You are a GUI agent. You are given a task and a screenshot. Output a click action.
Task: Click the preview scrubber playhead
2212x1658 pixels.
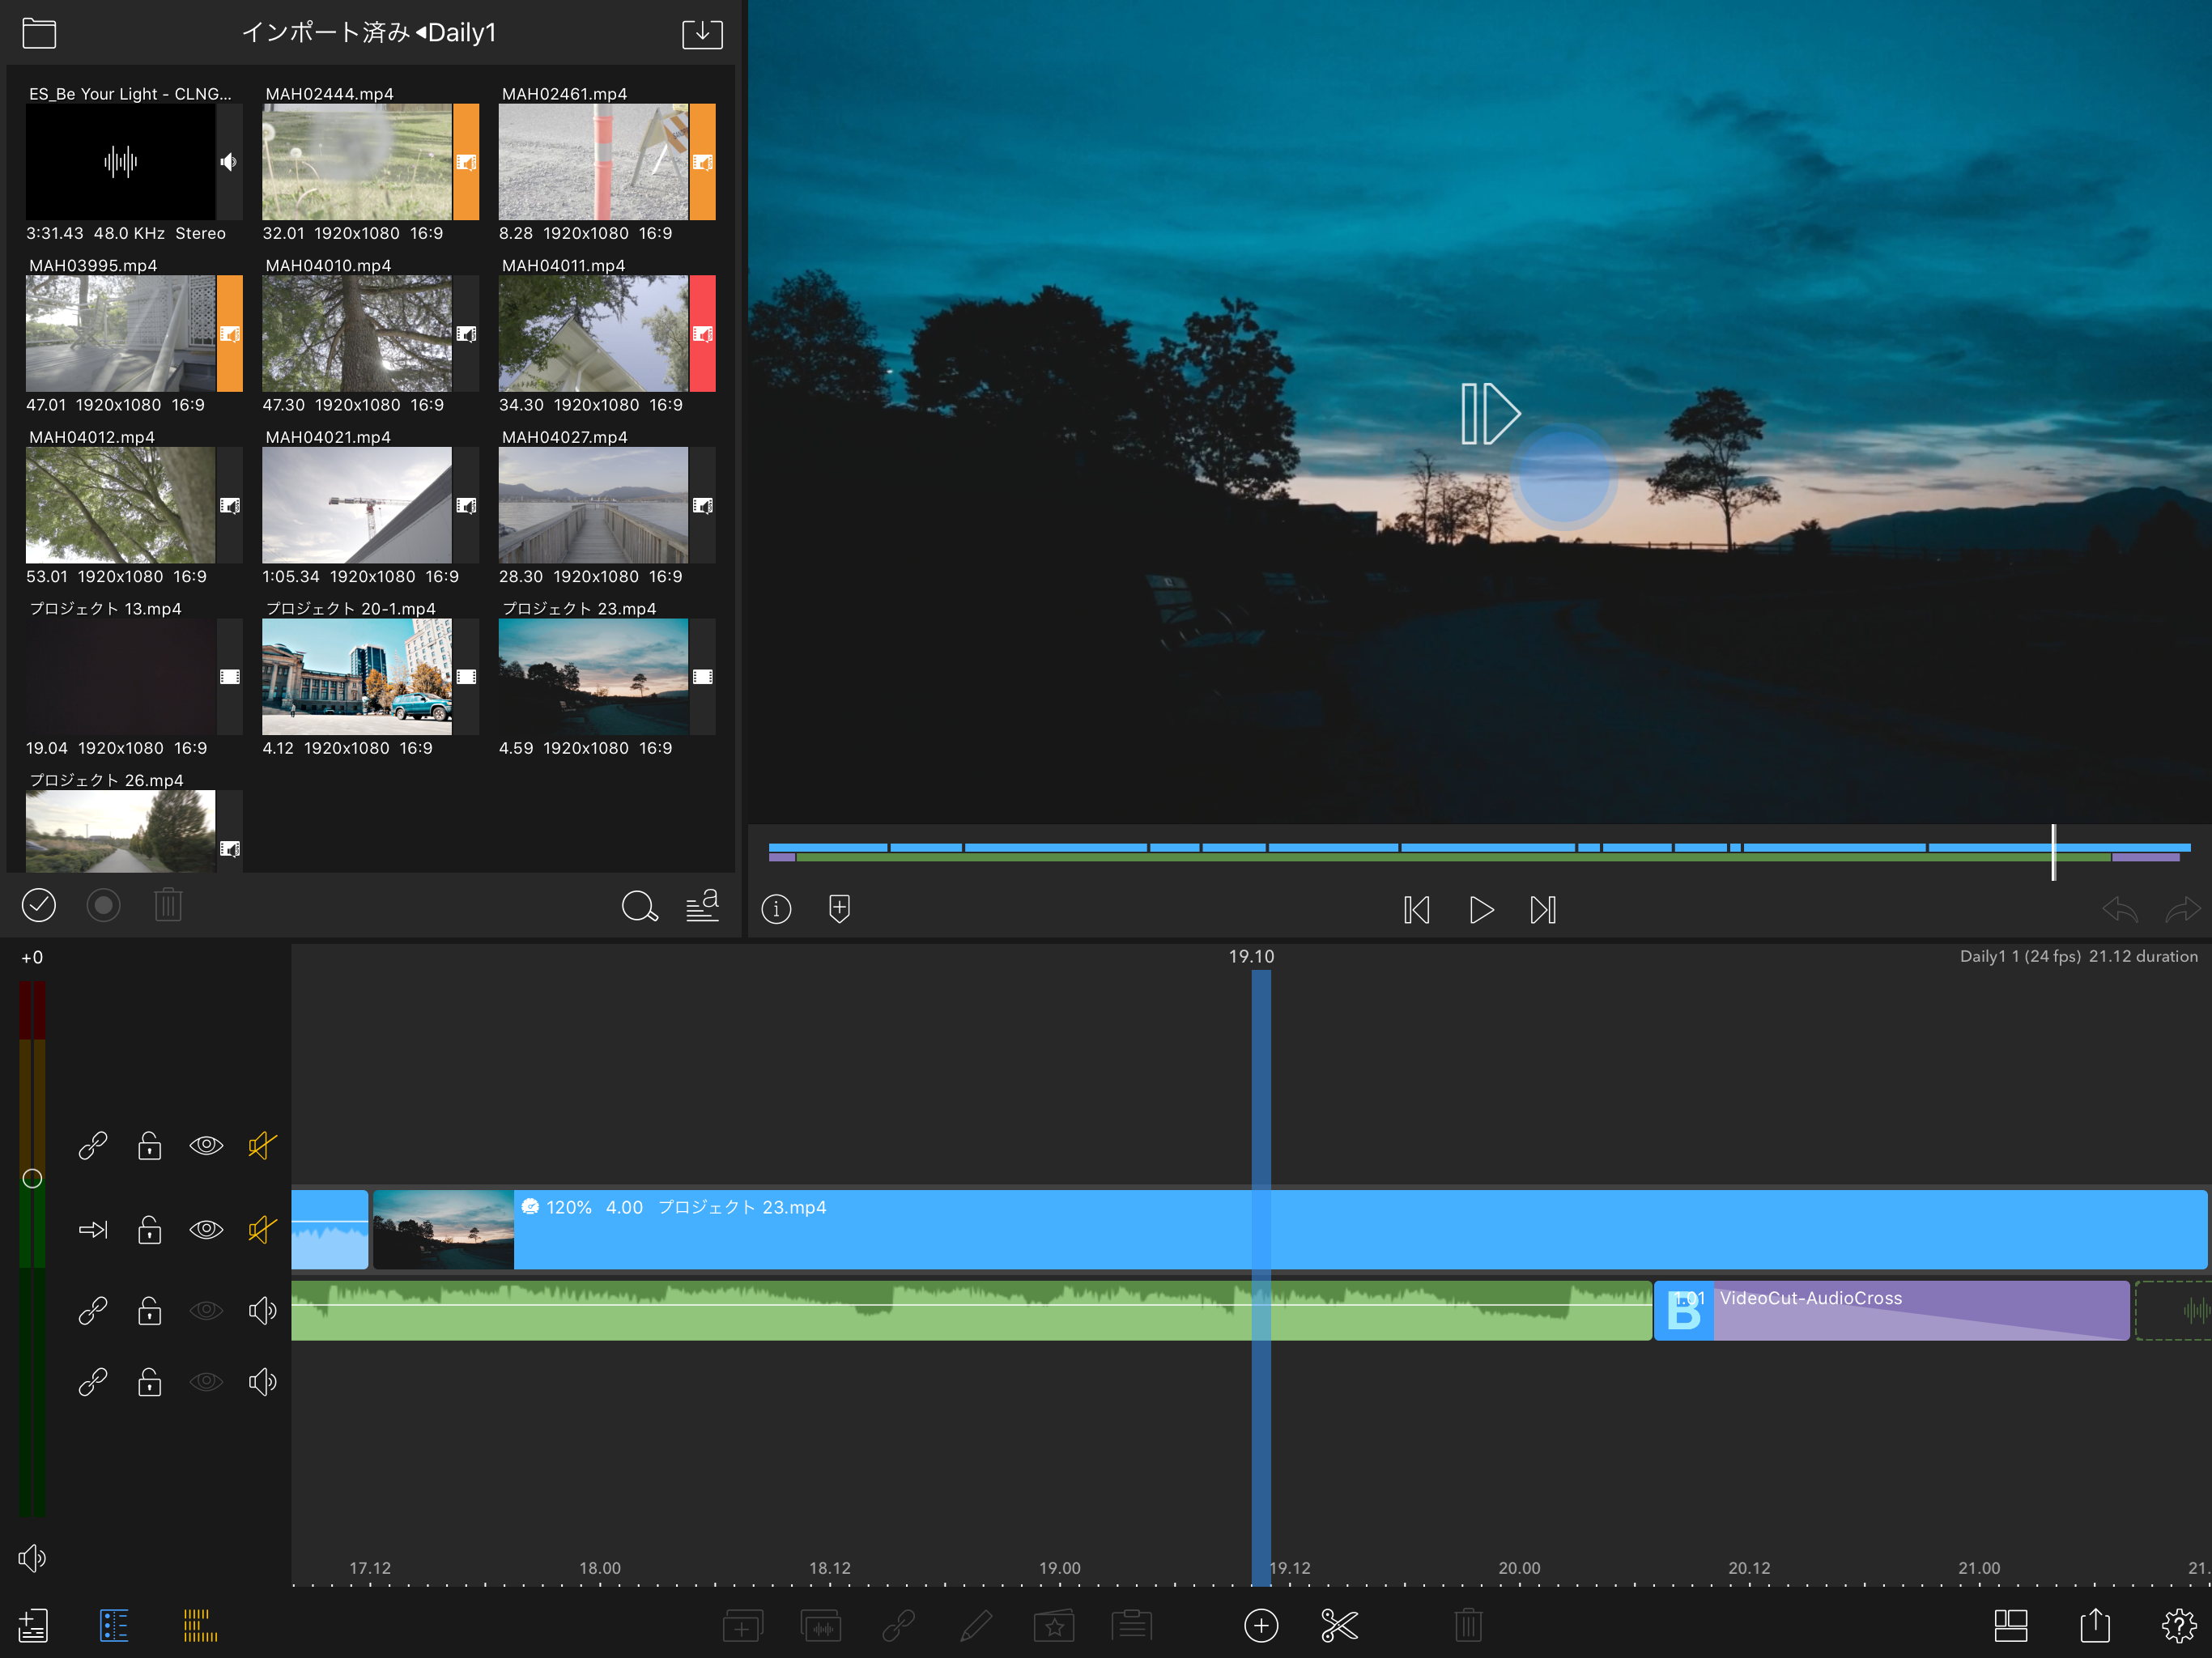tap(2053, 852)
